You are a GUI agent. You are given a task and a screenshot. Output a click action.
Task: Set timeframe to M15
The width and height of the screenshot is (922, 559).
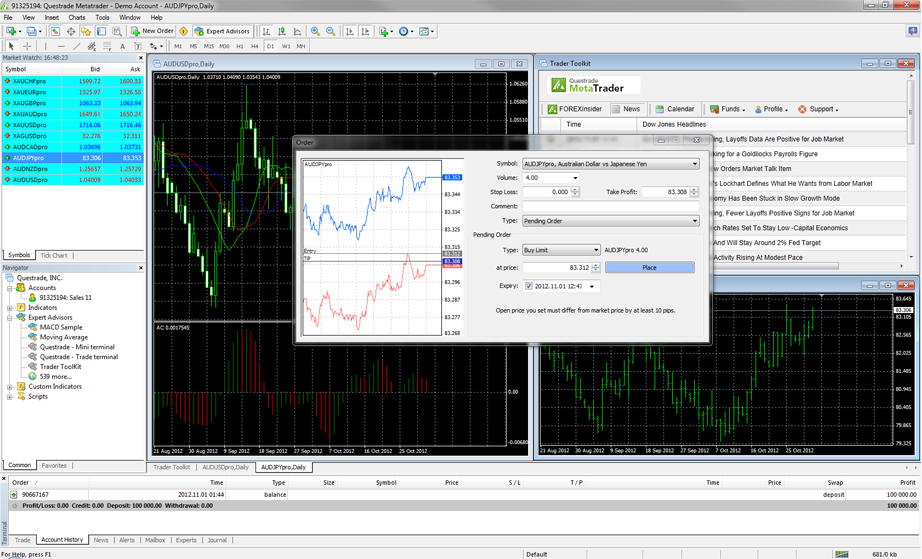click(x=209, y=46)
